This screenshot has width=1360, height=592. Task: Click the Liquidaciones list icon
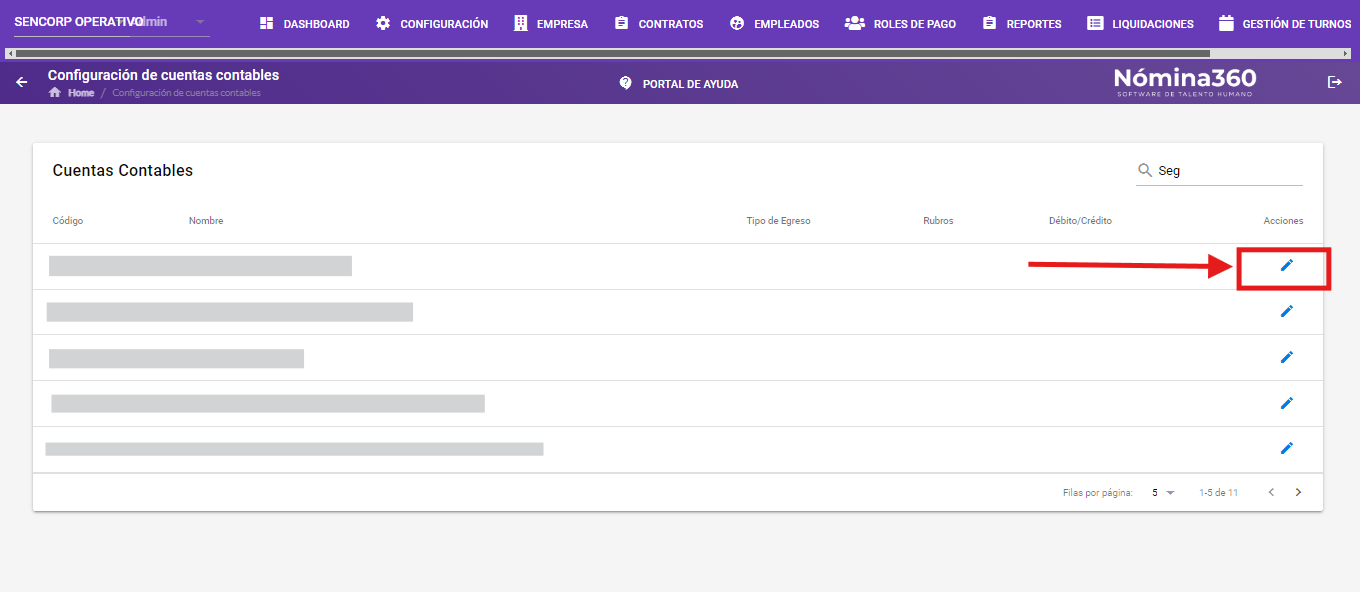[x=1095, y=23]
